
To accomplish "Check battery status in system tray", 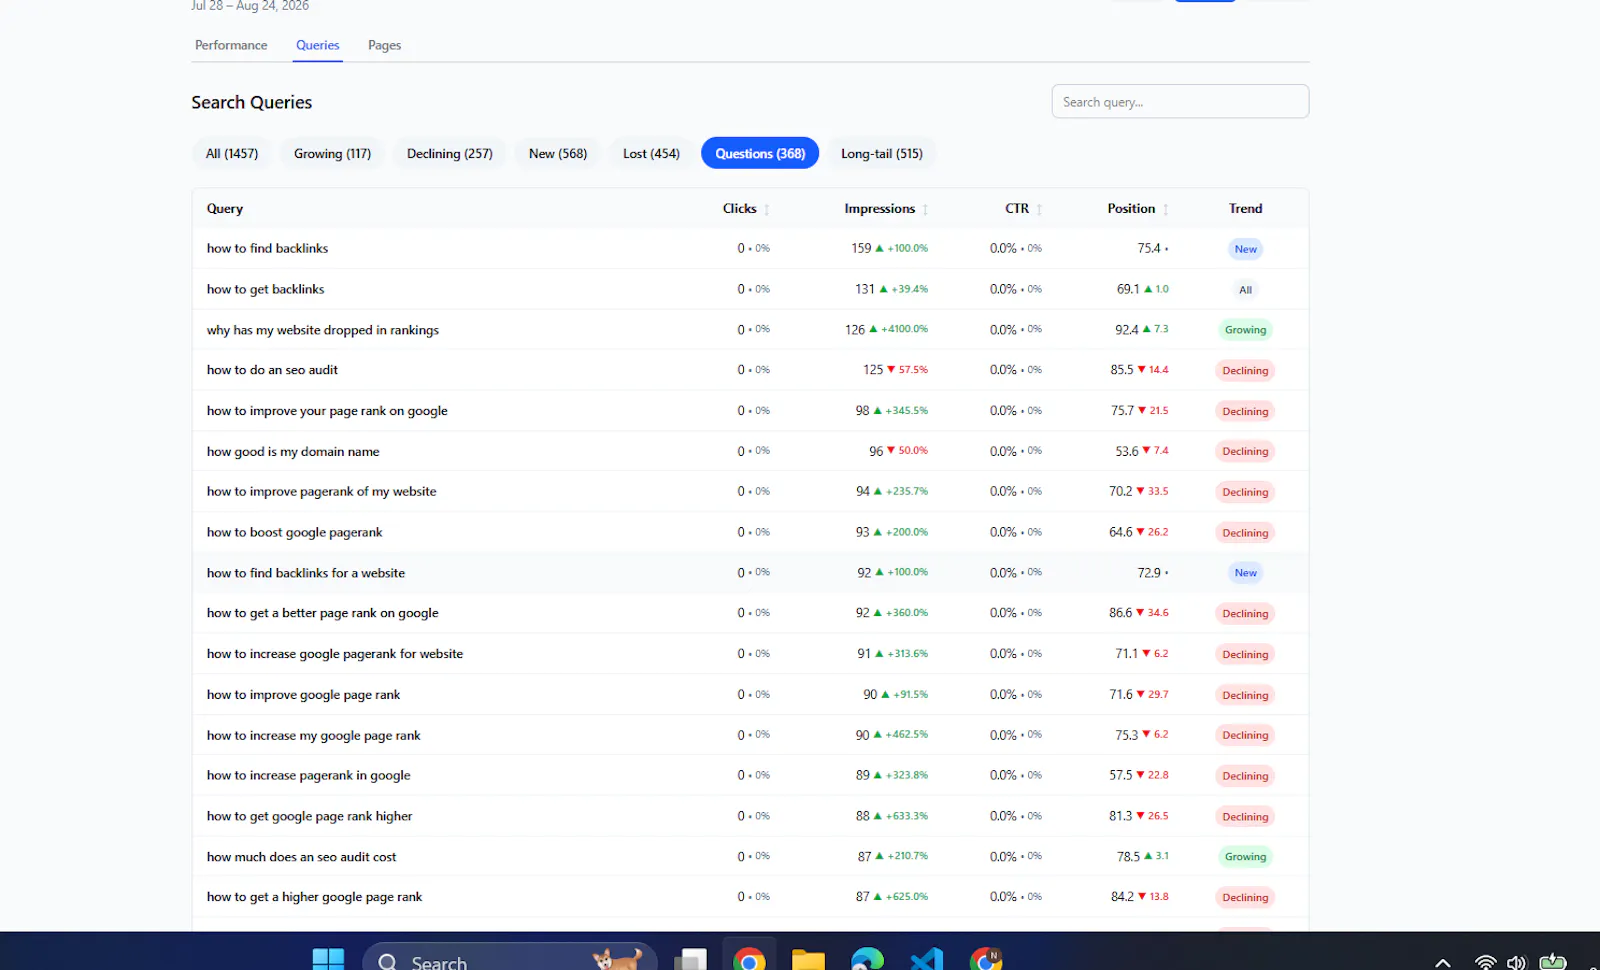I will (1553, 961).
